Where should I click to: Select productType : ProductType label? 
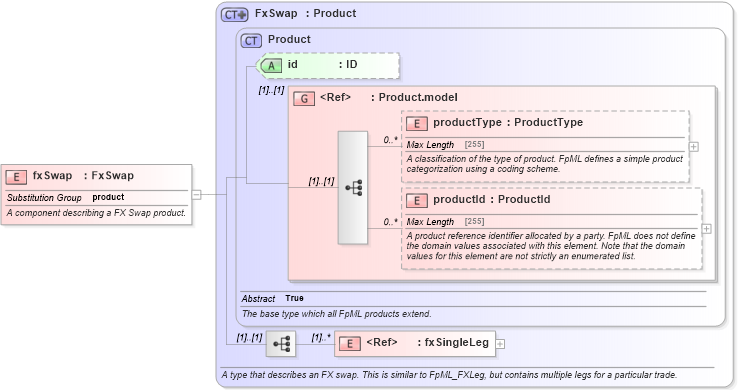[508, 123]
